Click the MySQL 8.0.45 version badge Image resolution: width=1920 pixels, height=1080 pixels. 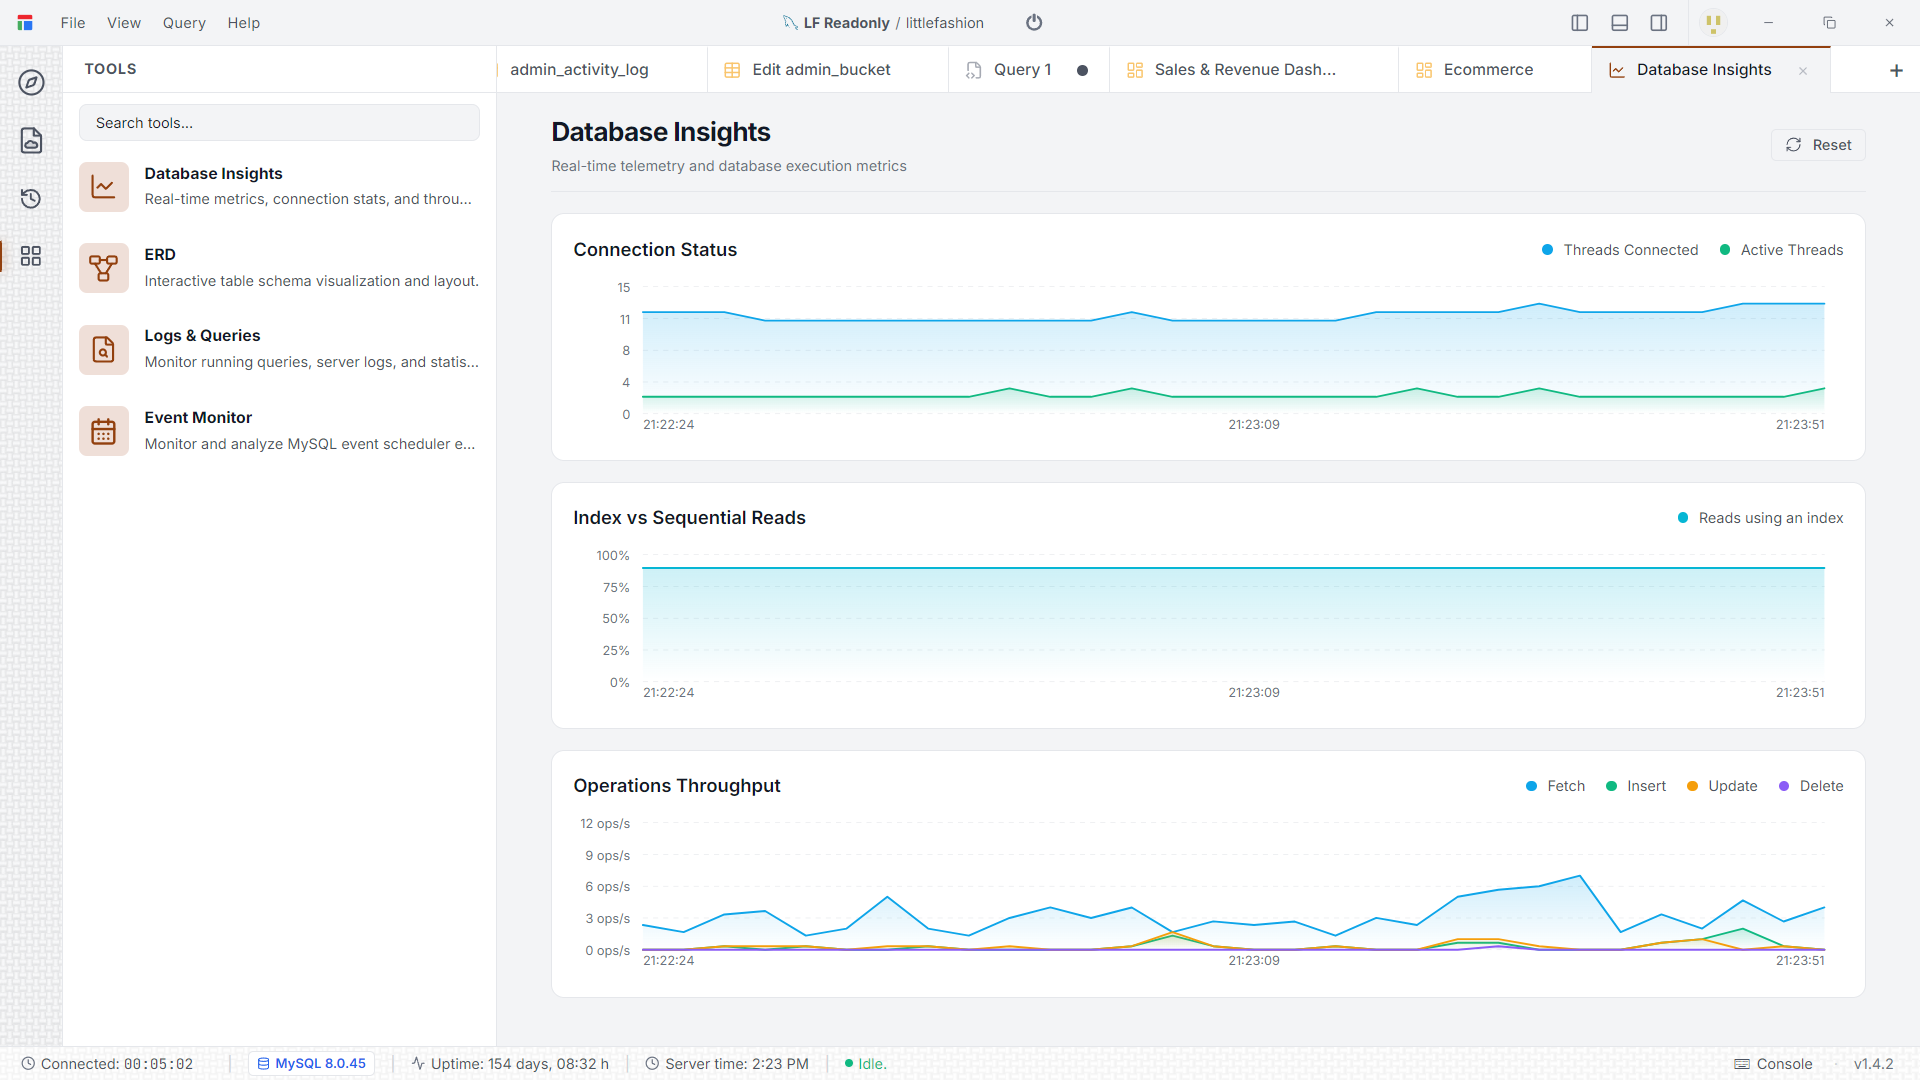point(312,1064)
